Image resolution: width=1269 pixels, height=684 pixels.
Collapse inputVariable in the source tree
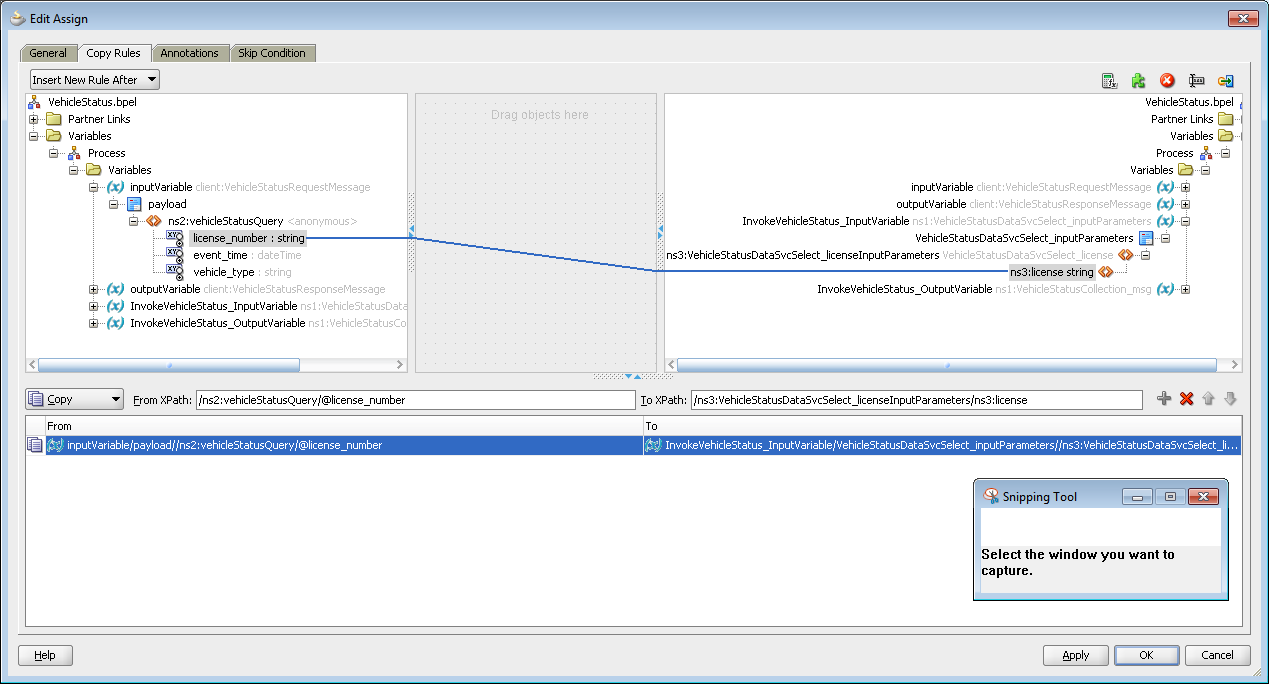(94, 187)
